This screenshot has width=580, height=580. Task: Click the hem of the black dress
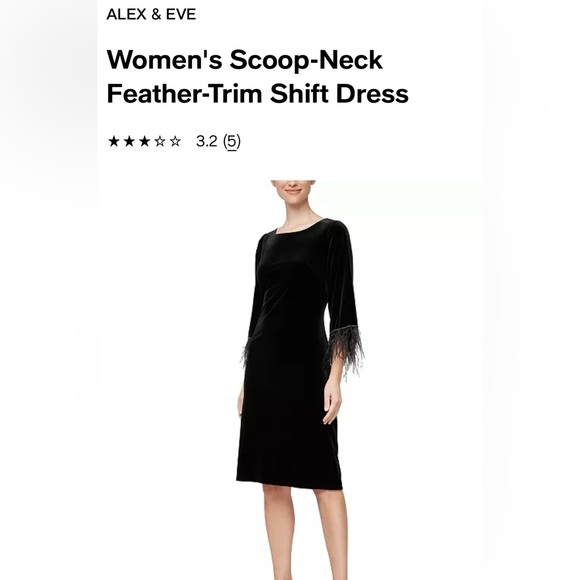pos(289,483)
